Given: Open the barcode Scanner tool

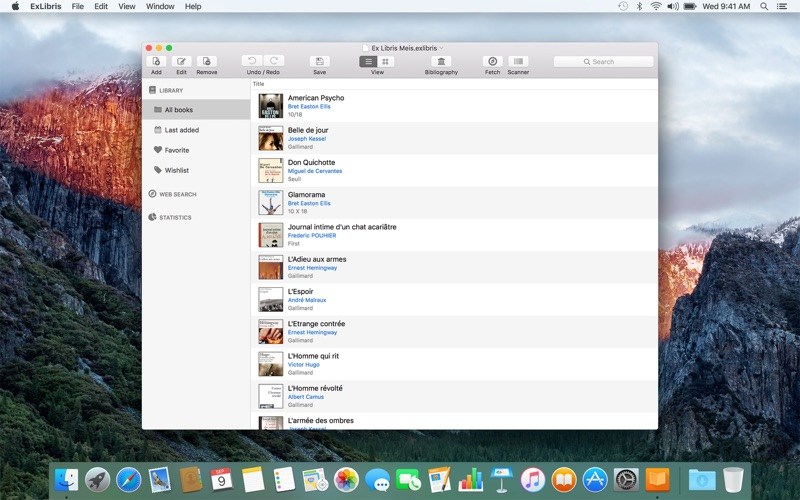Looking at the screenshot, I should click(x=518, y=61).
